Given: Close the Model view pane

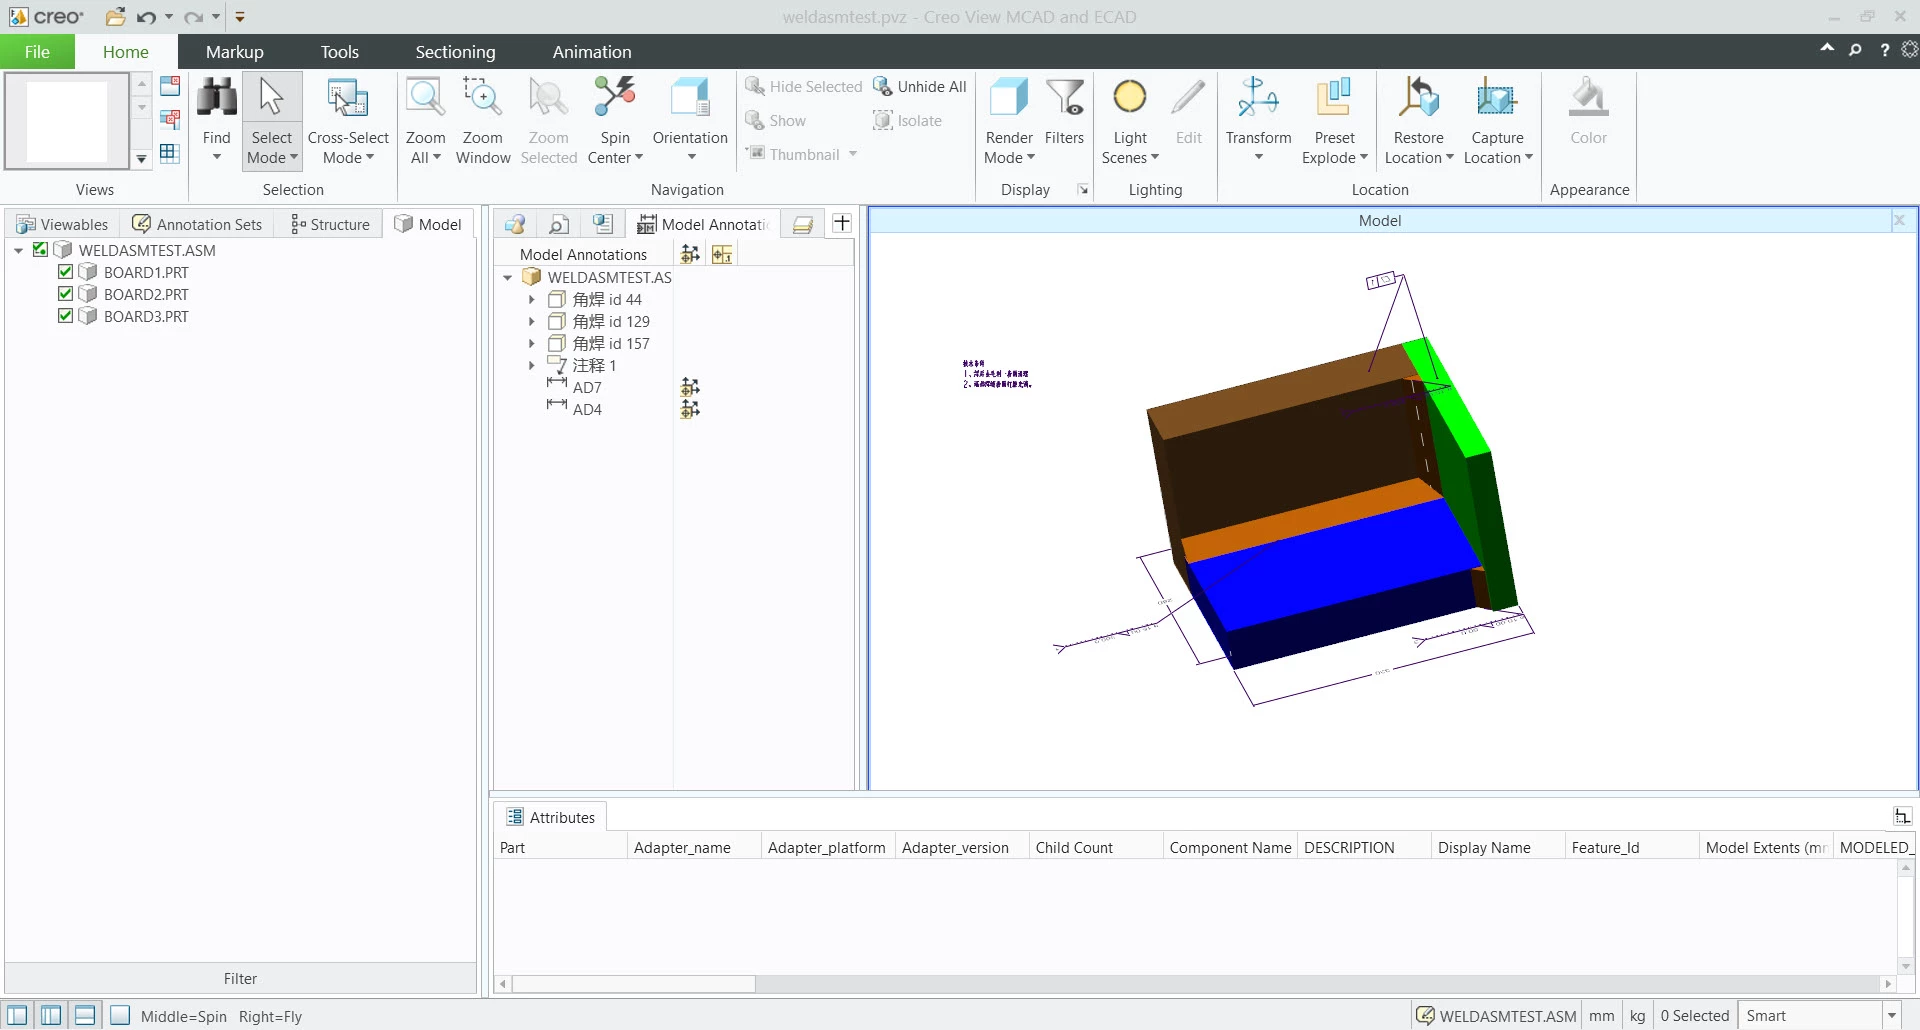Looking at the screenshot, I should point(1899,220).
